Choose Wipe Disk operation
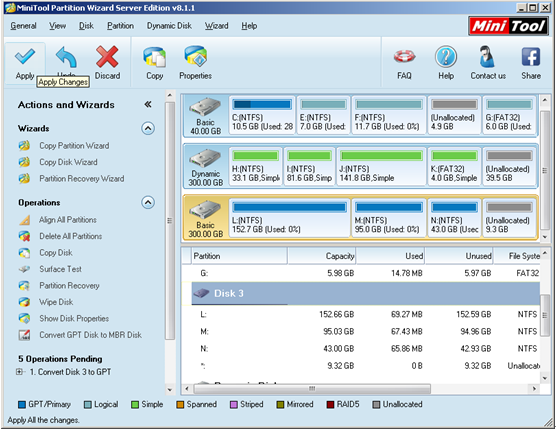Viewport: 556px width, 429px height. pos(56,302)
